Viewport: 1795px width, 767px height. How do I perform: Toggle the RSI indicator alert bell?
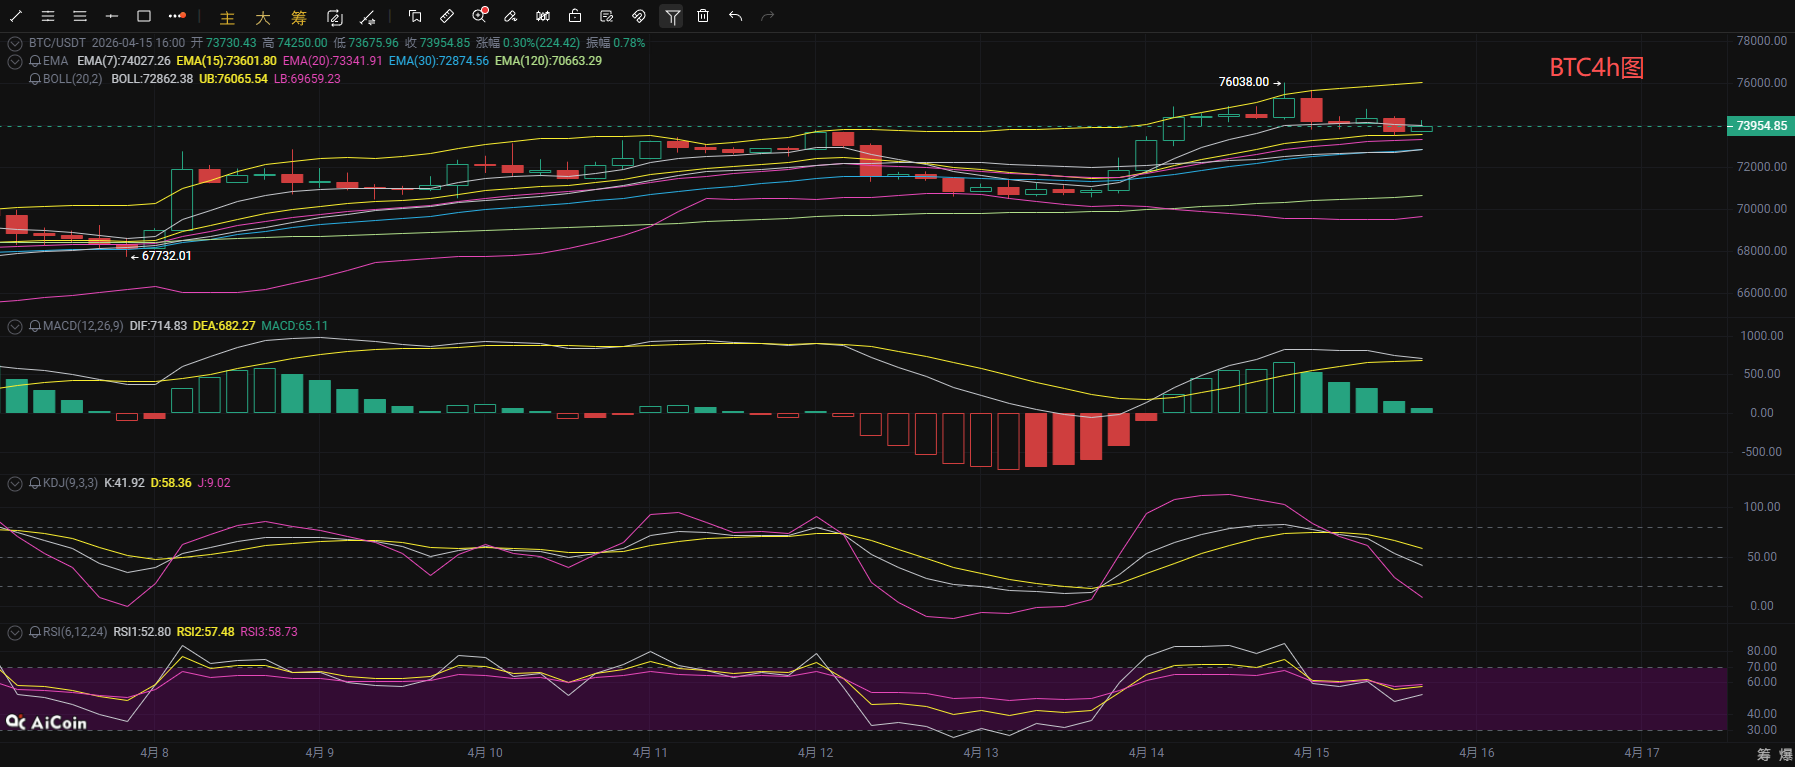click(35, 632)
